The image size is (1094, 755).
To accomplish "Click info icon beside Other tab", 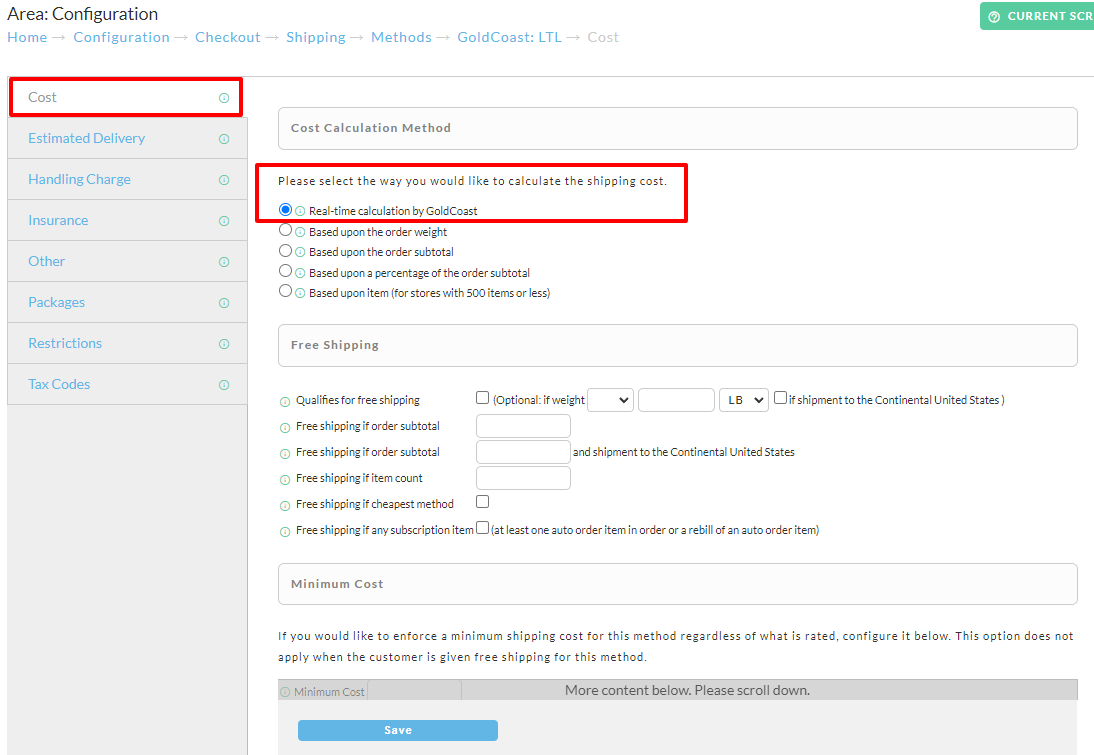I will click(224, 262).
